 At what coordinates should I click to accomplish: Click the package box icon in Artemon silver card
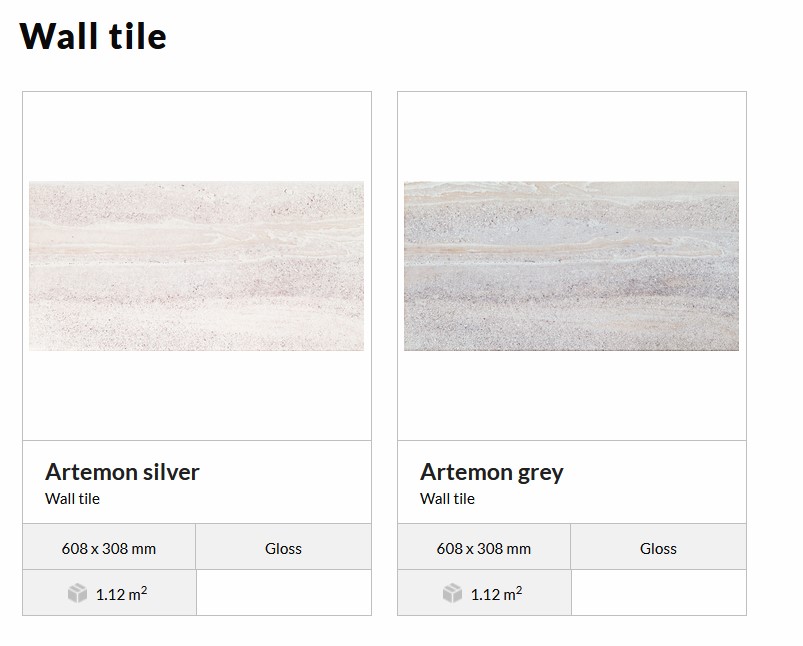[x=77, y=594]
